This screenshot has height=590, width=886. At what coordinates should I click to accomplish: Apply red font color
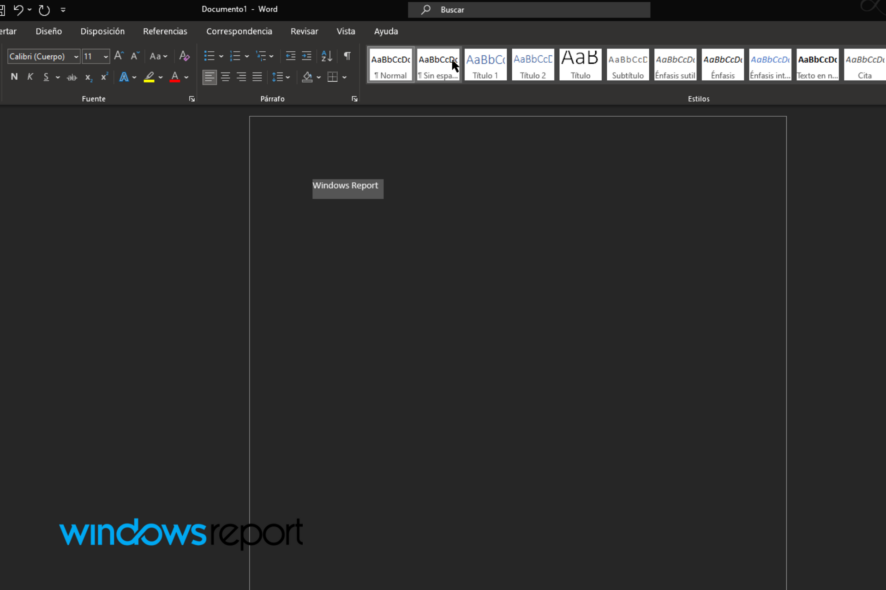[x=175, y=77]
